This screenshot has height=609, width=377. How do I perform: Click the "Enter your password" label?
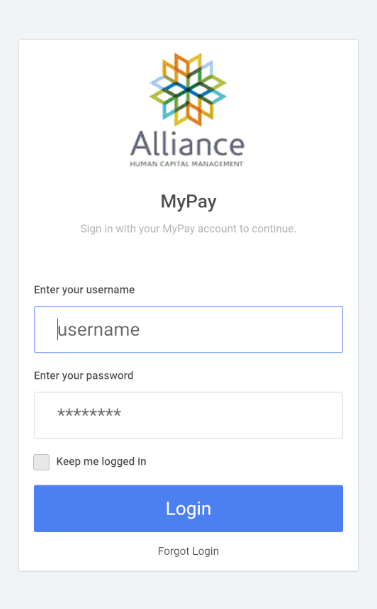[x=84, y=376]
